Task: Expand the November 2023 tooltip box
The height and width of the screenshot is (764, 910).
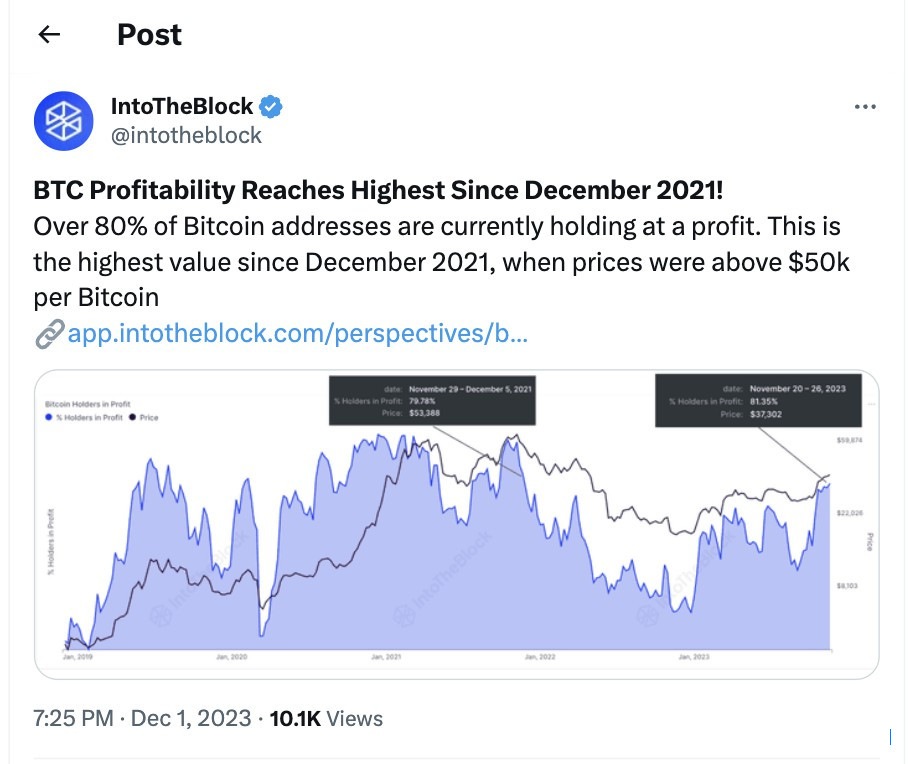Action: (x=760, y=399)
